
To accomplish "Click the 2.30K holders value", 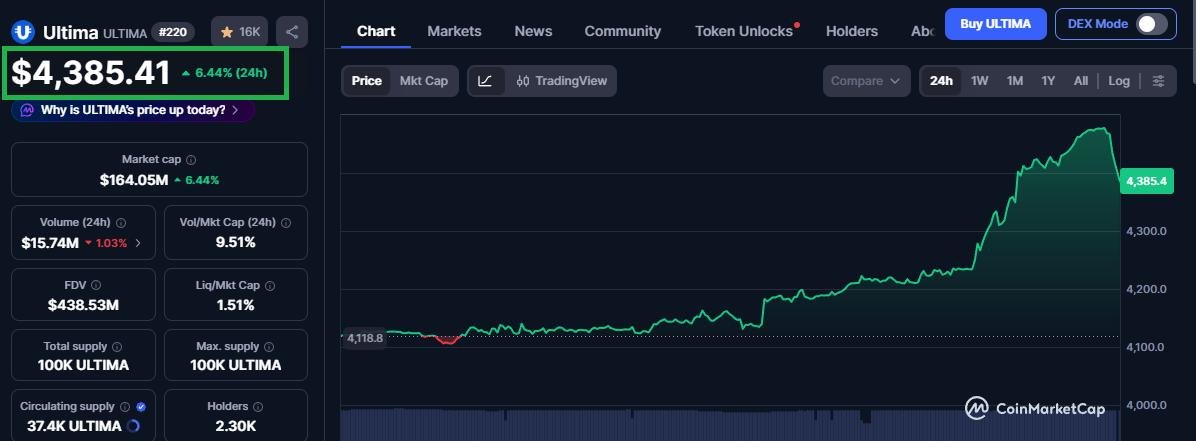I will coord(236,426).
